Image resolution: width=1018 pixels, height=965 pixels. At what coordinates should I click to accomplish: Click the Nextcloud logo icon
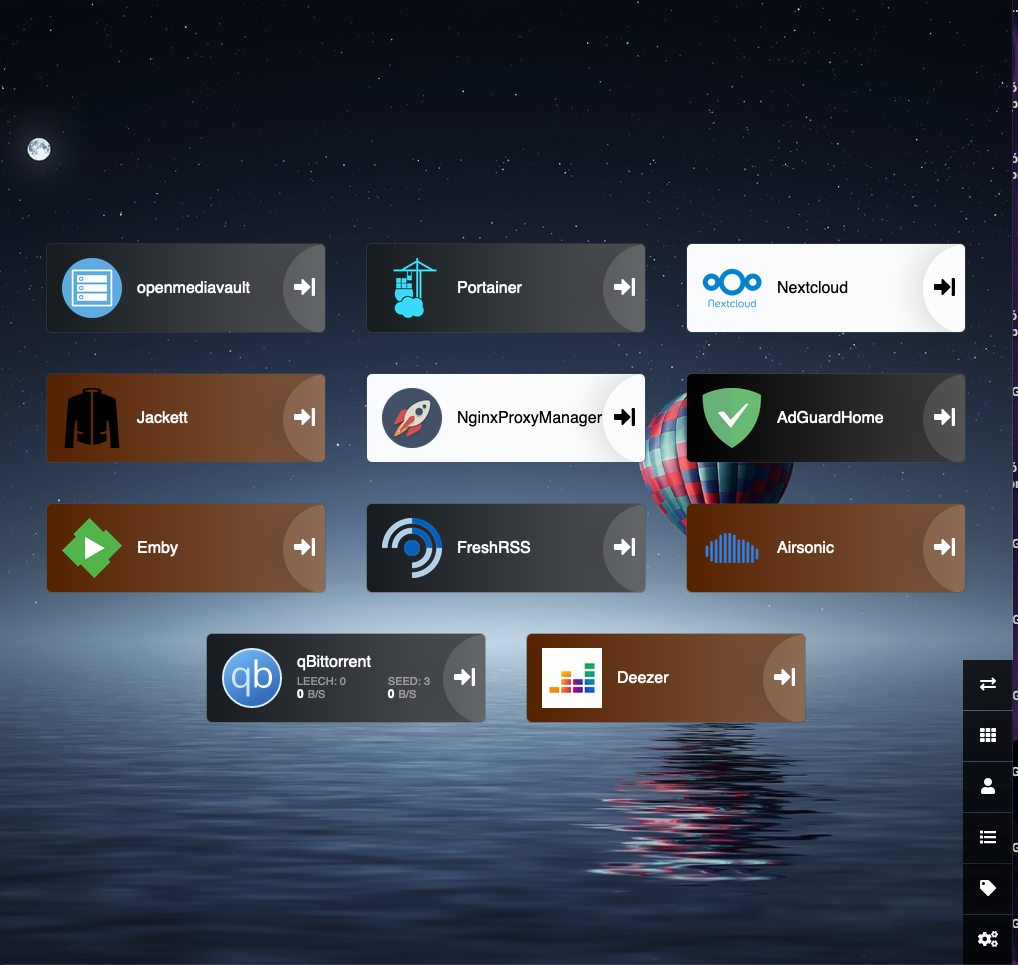(732, 288)
